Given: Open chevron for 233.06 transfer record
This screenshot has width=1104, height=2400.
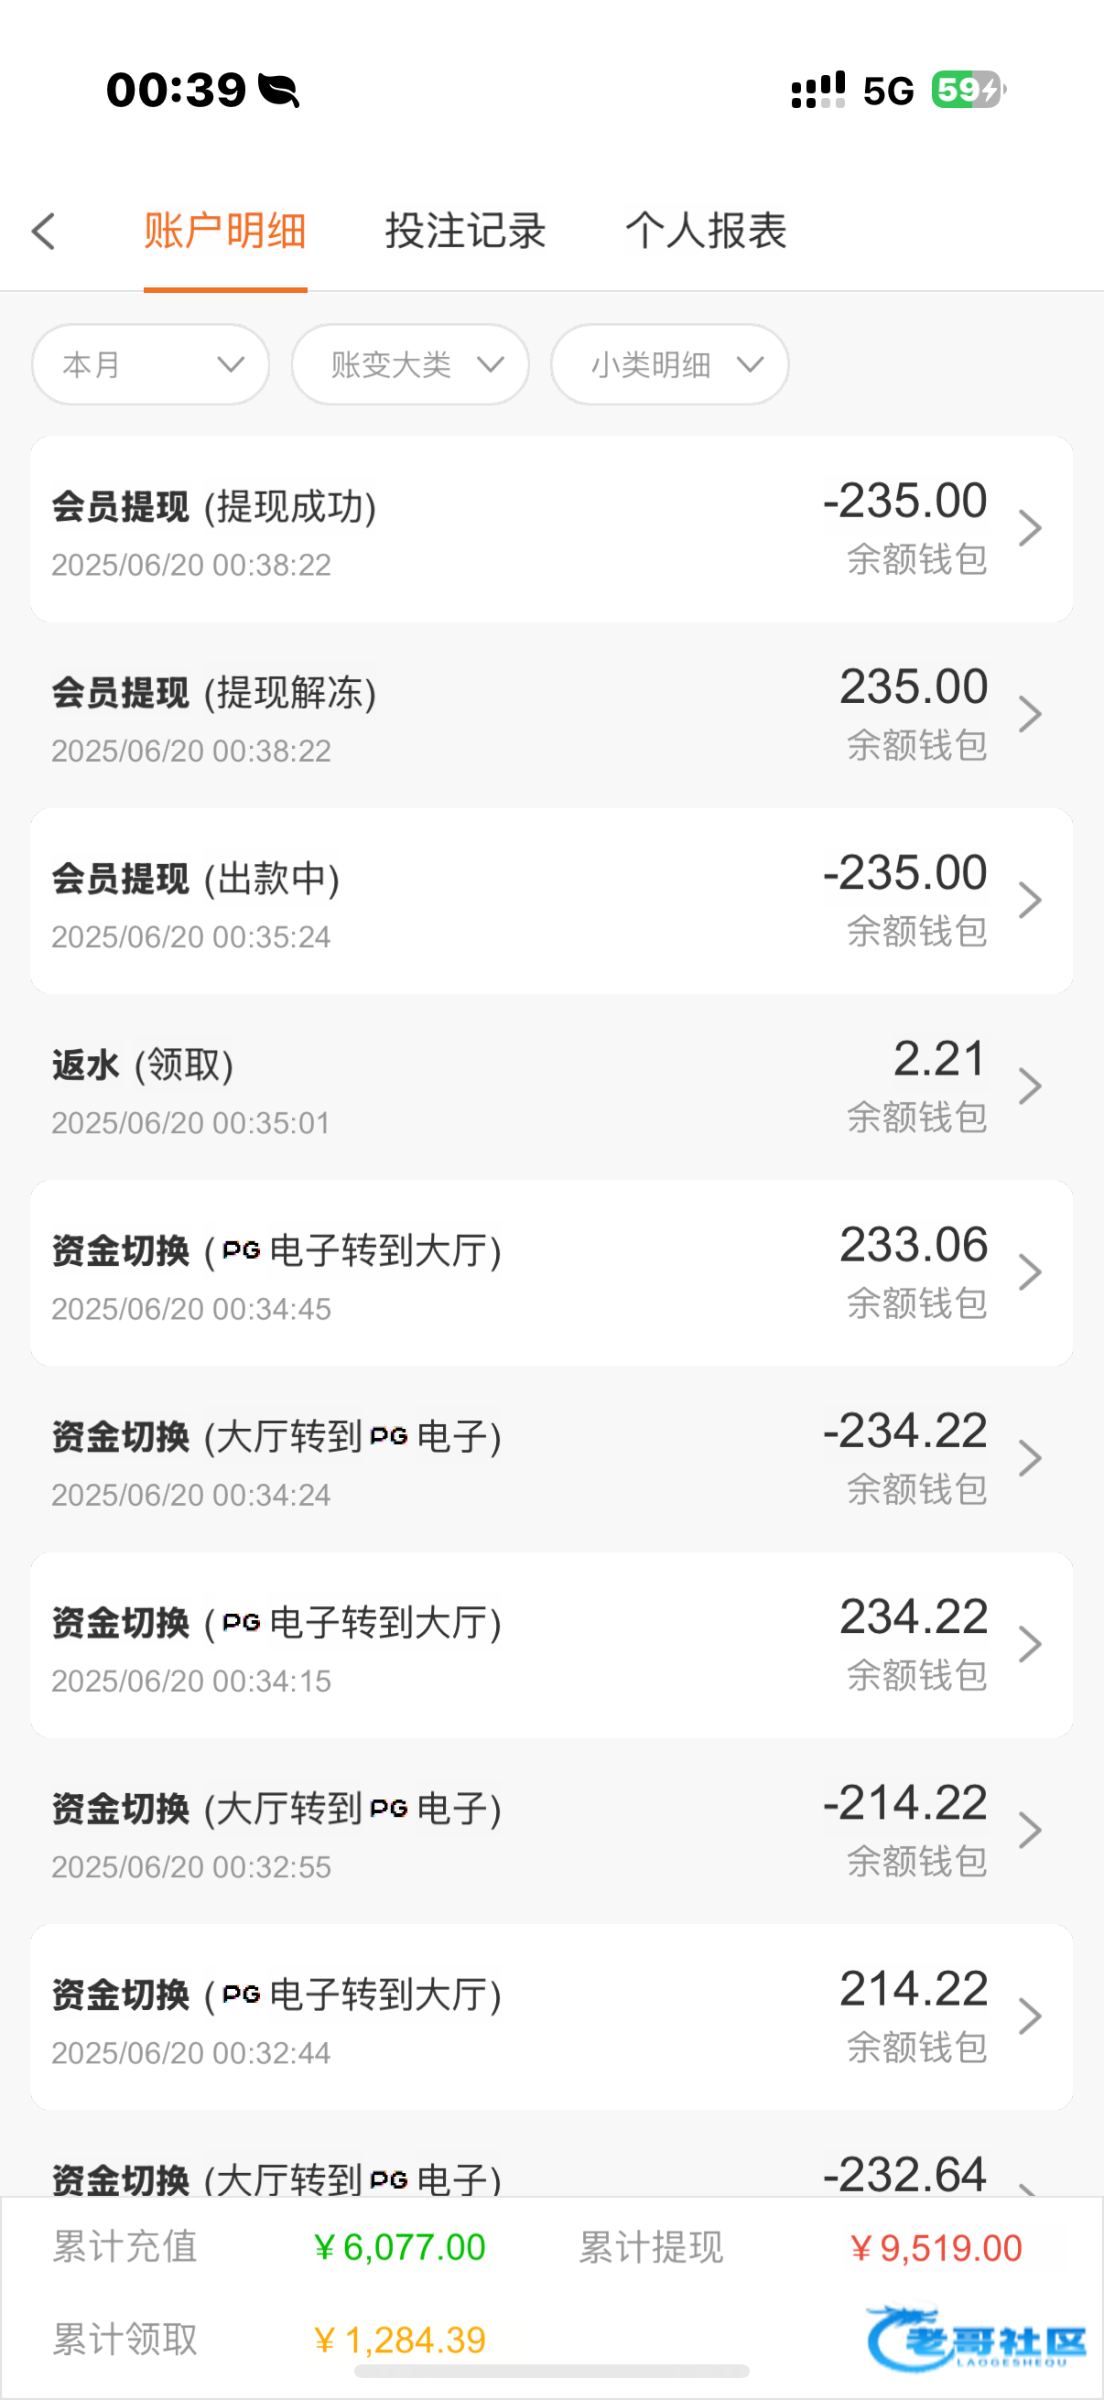Looking at the screenshot, I should 1030,1272.
